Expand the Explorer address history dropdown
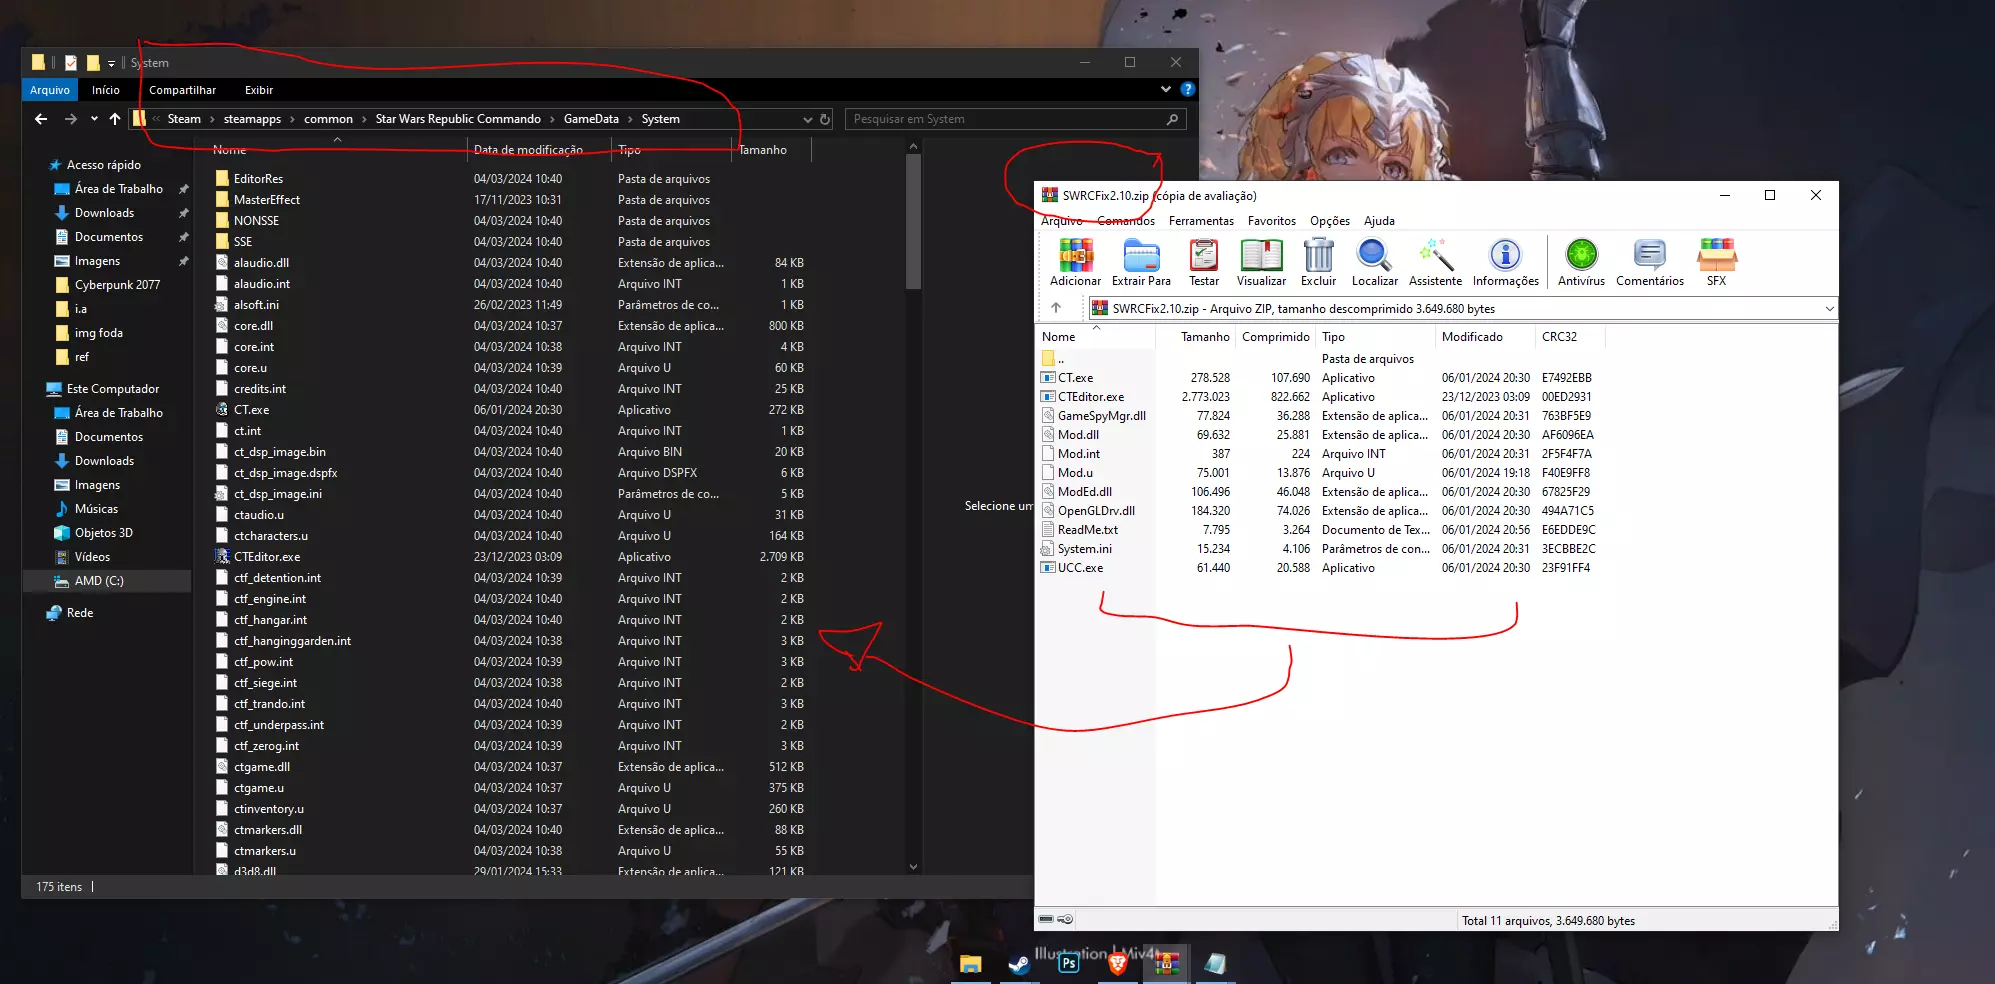 click(x=807, y=119)
